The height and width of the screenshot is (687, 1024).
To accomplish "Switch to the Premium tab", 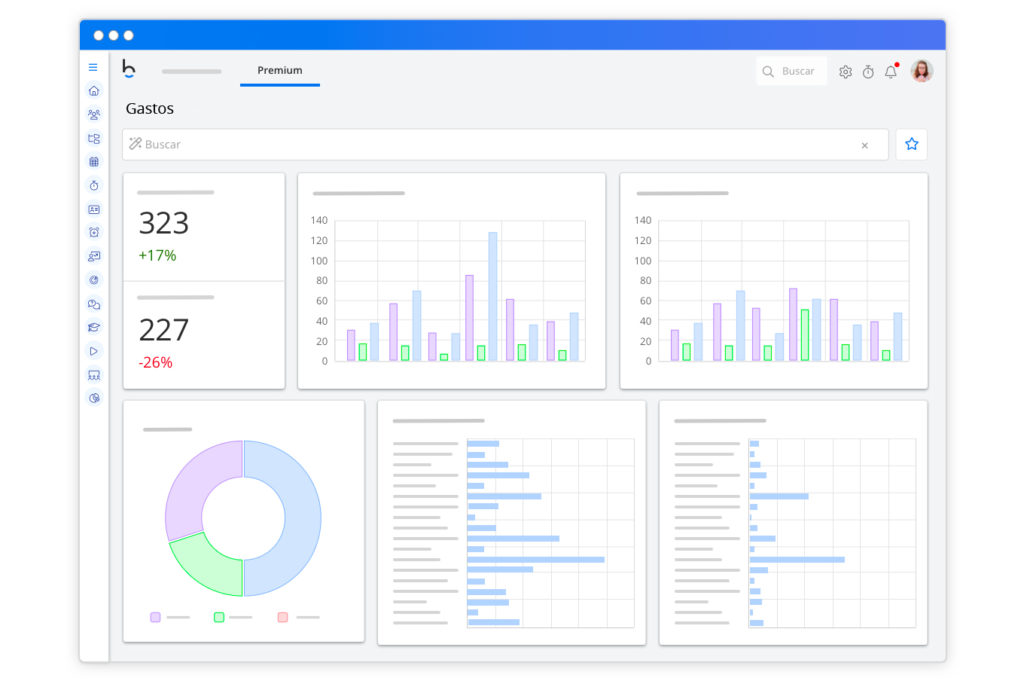I will [x=280, y=71].
